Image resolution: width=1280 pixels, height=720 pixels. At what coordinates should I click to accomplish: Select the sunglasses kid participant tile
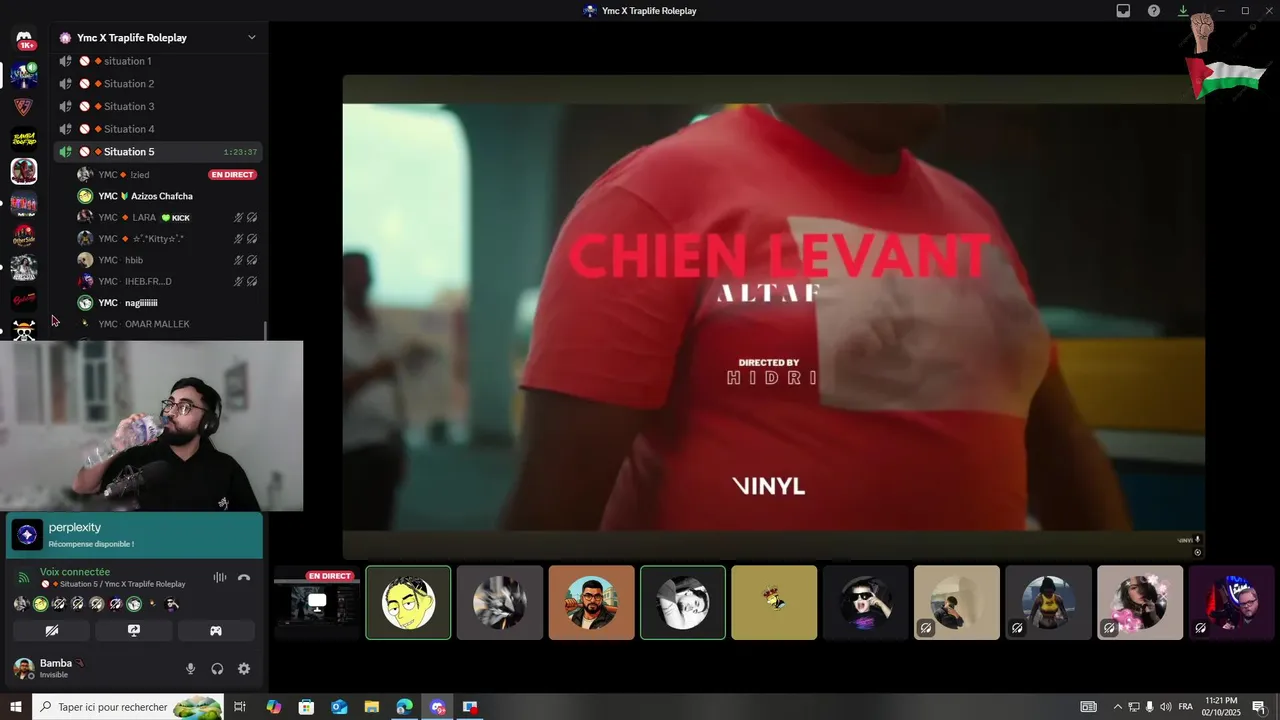point(866,603)
